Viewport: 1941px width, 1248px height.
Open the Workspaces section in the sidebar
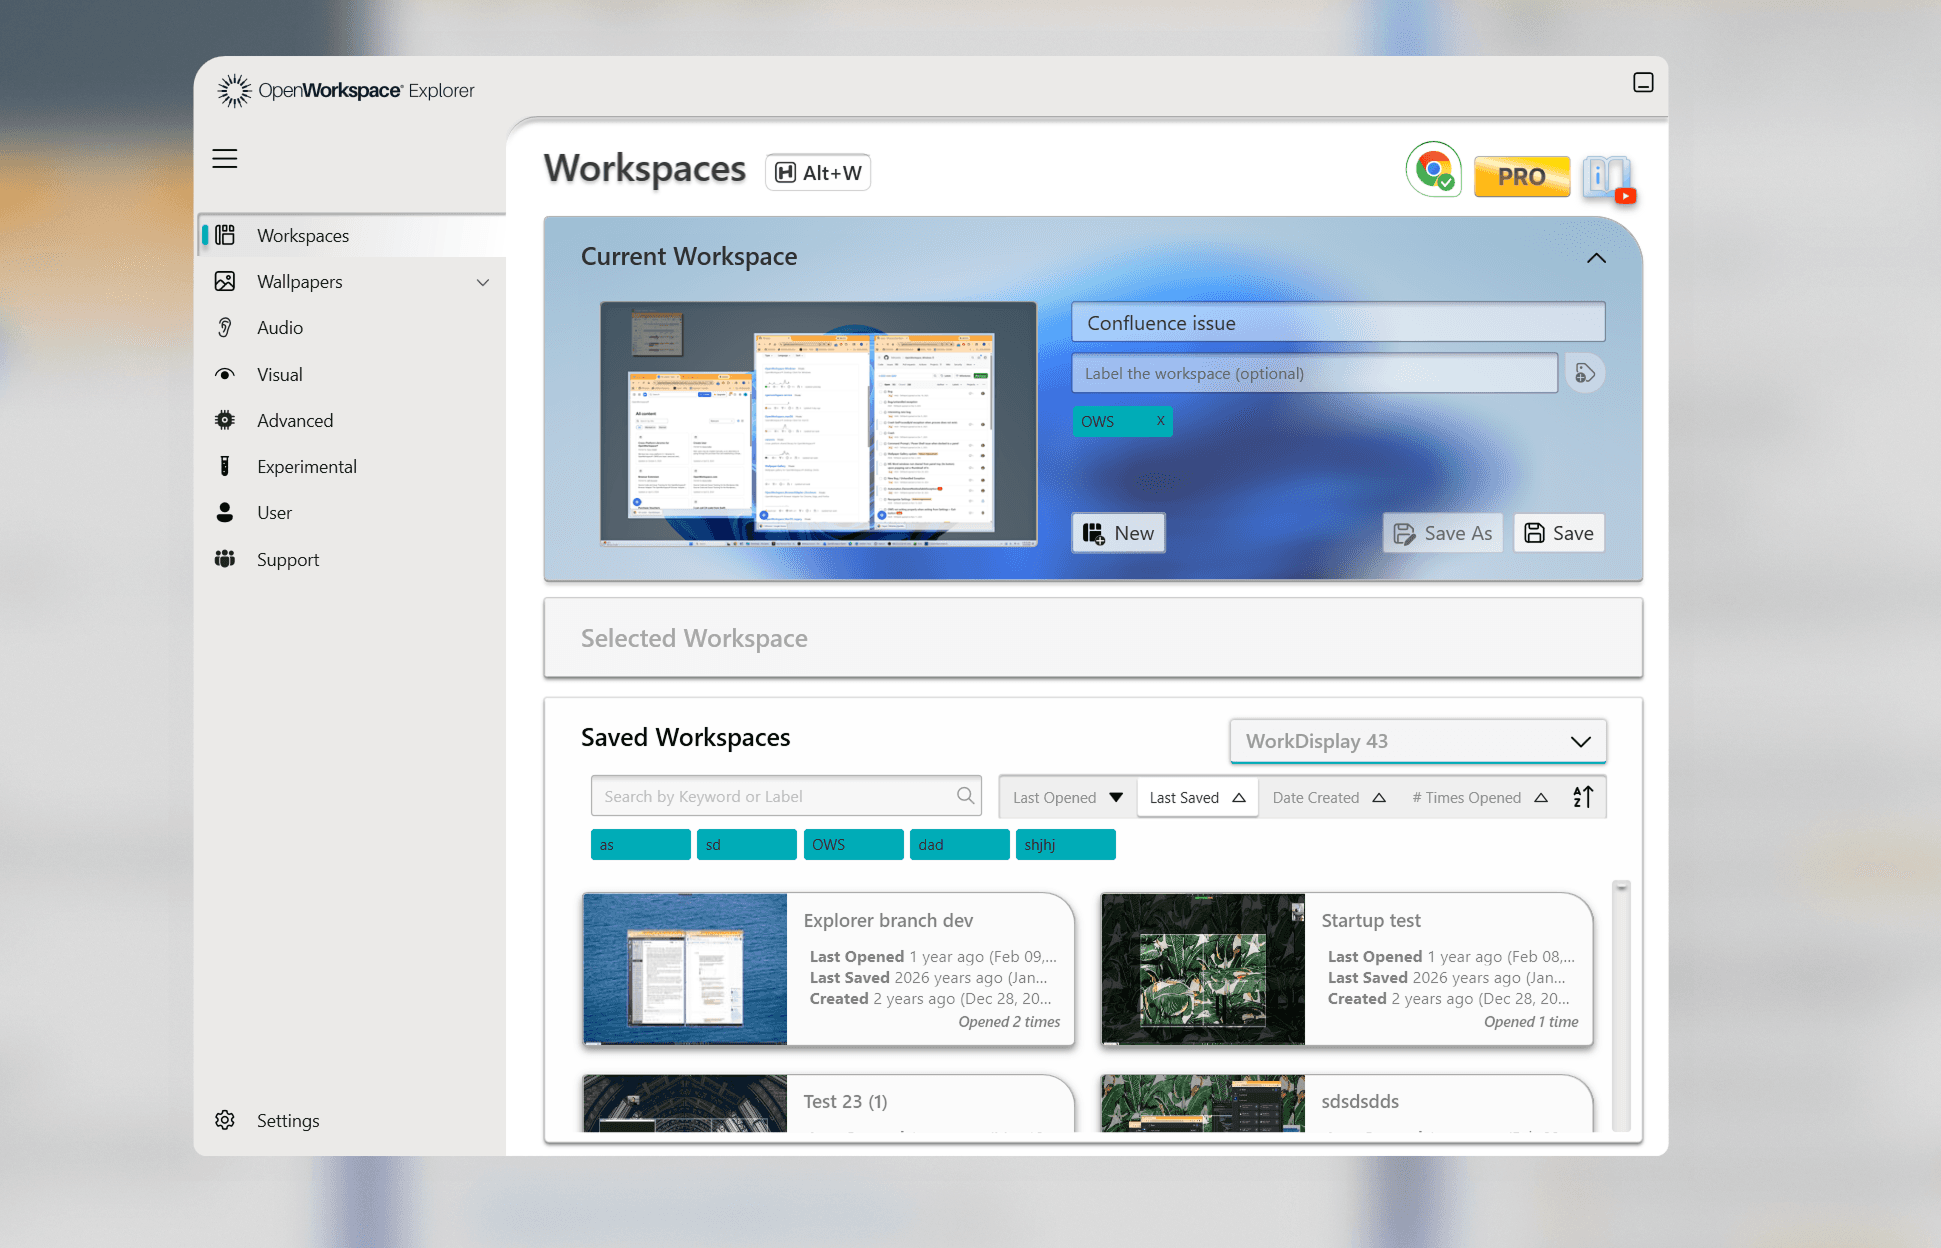[x=302, y=235]
